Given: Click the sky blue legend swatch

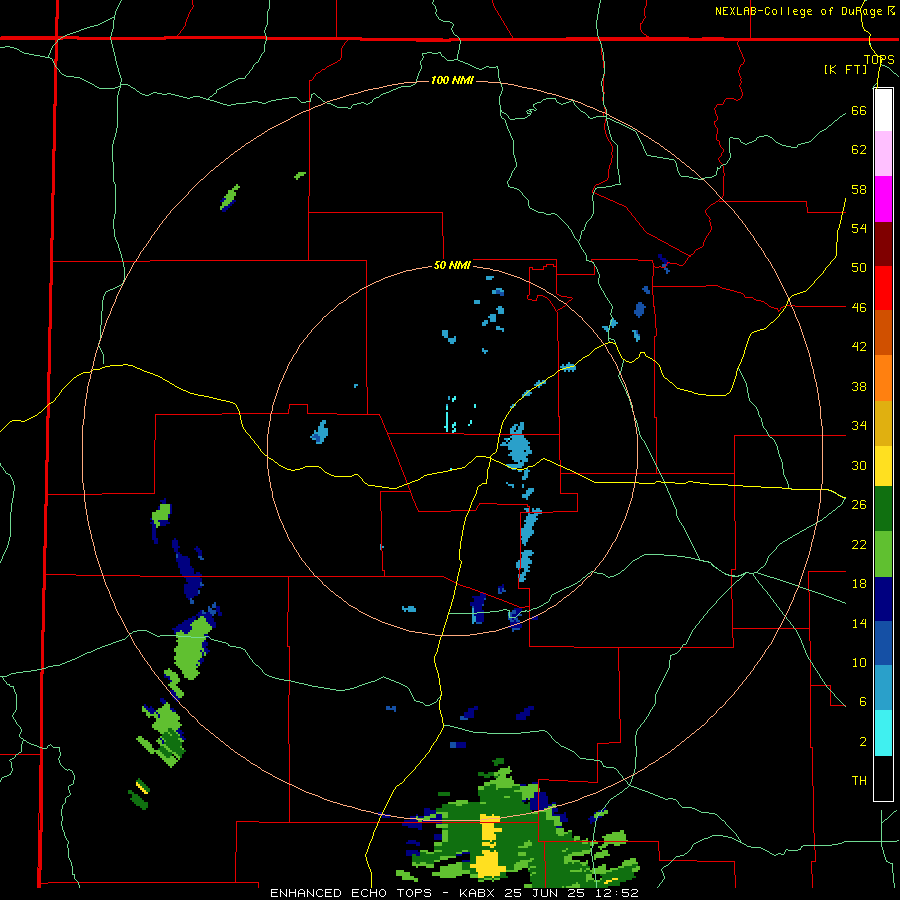Looking at the screenshot, I should (883, 688).
